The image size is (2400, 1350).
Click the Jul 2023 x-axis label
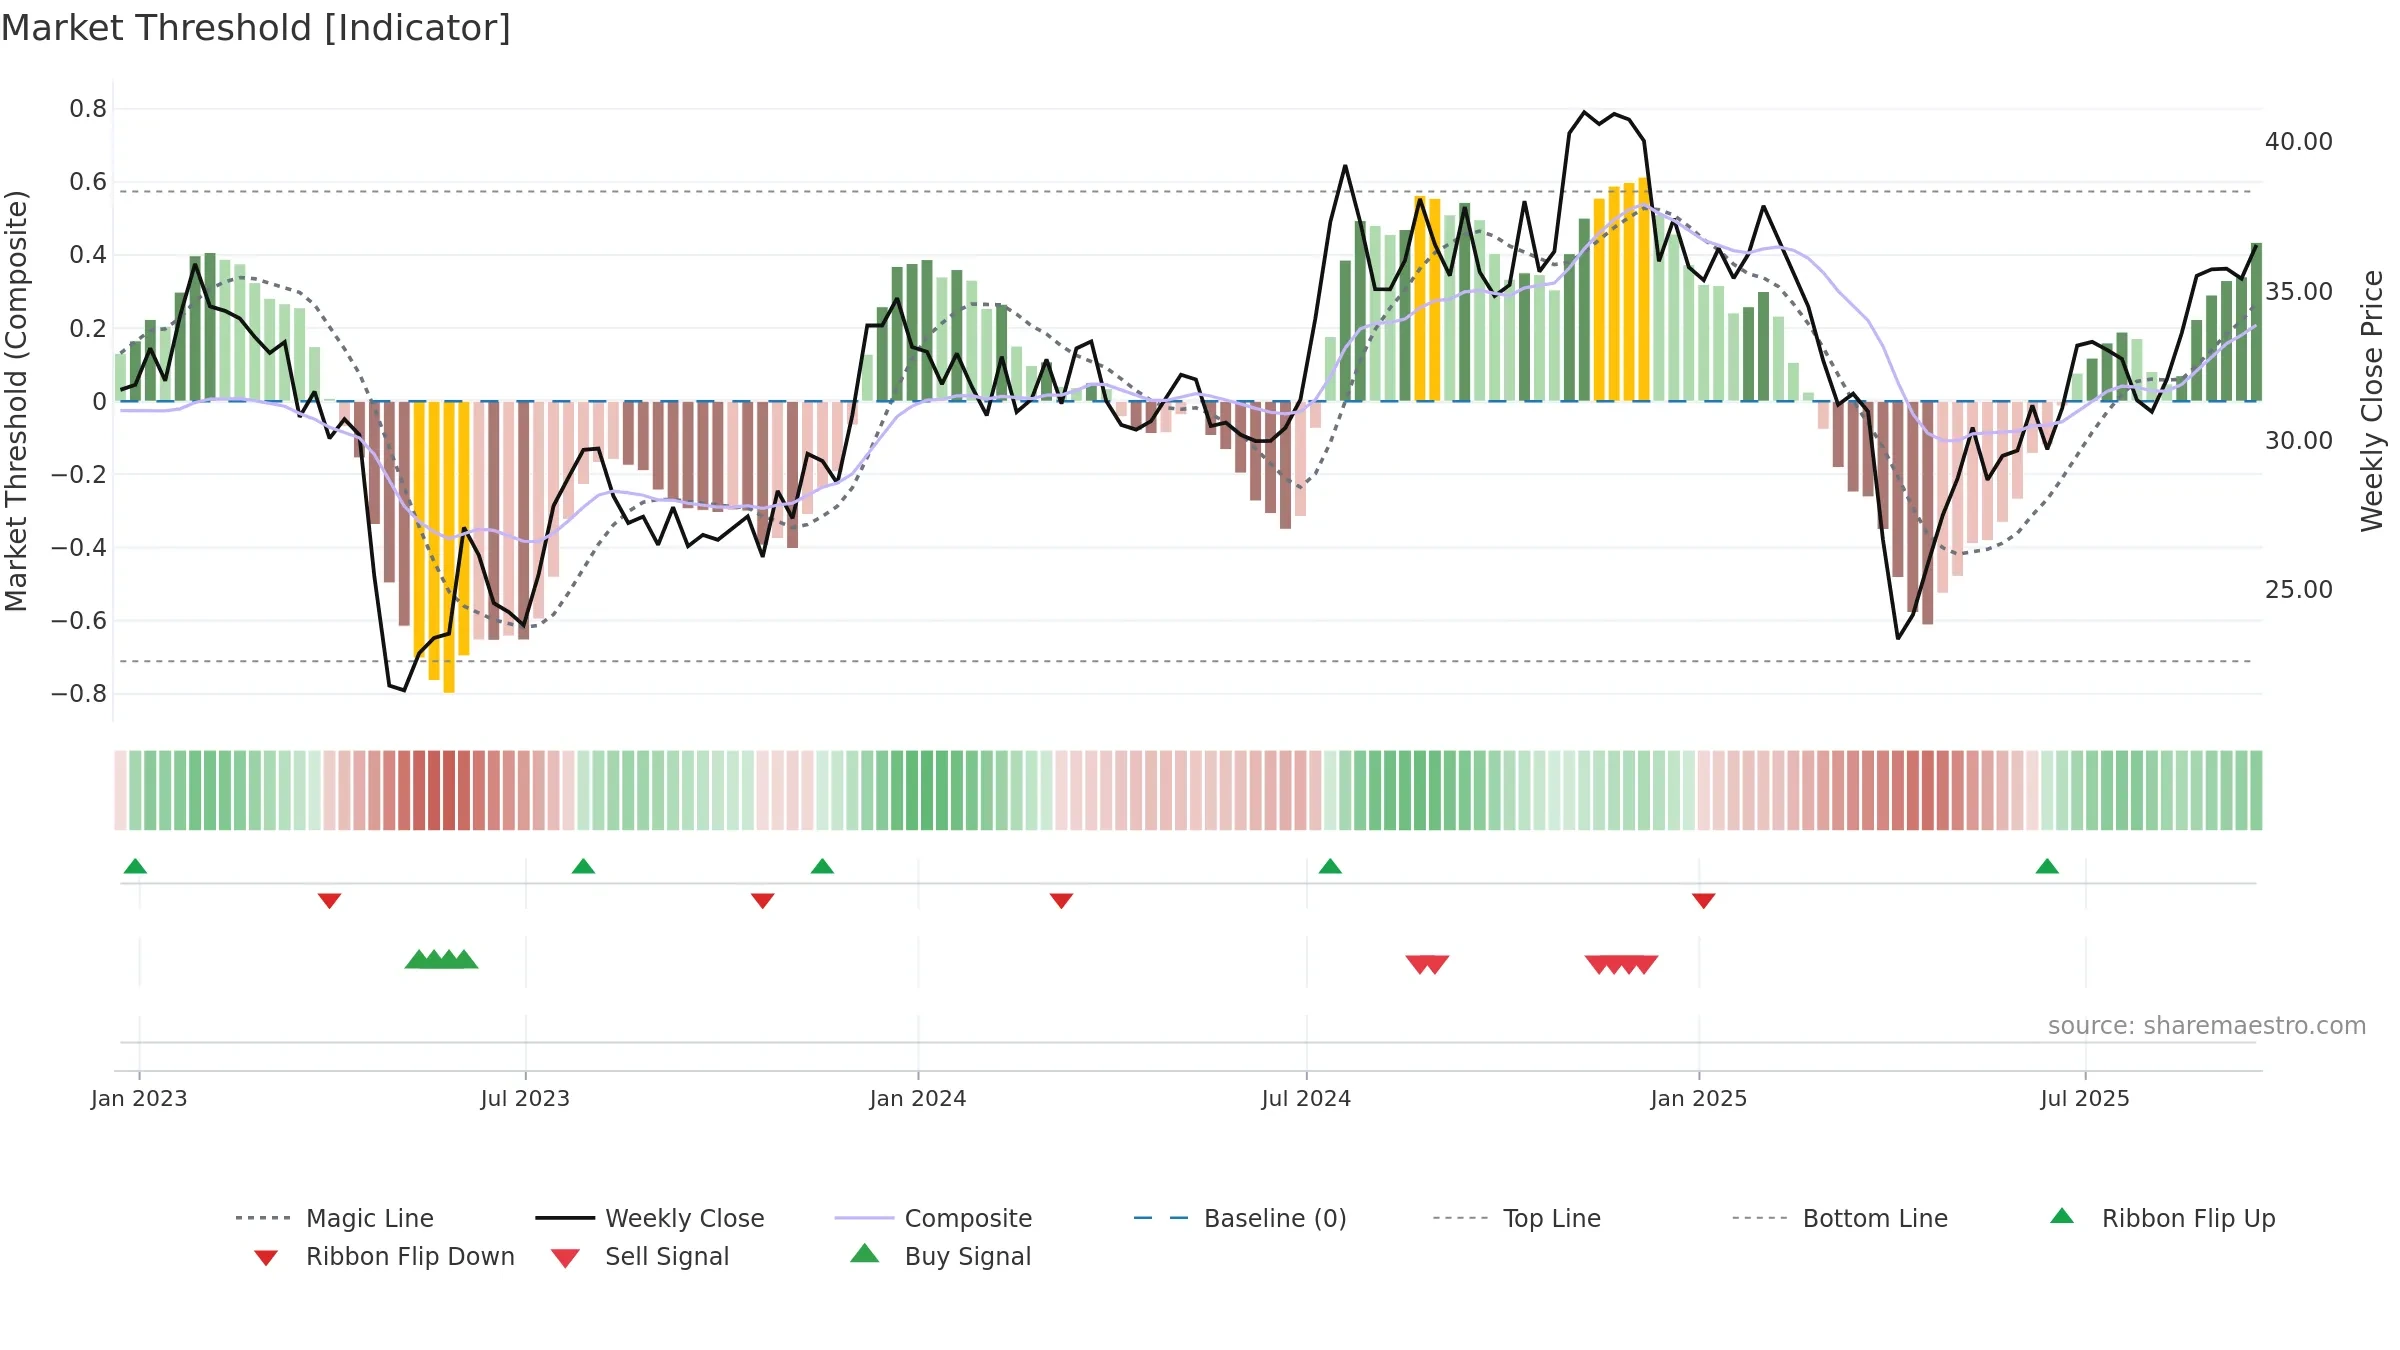(x=525, y=1098)
